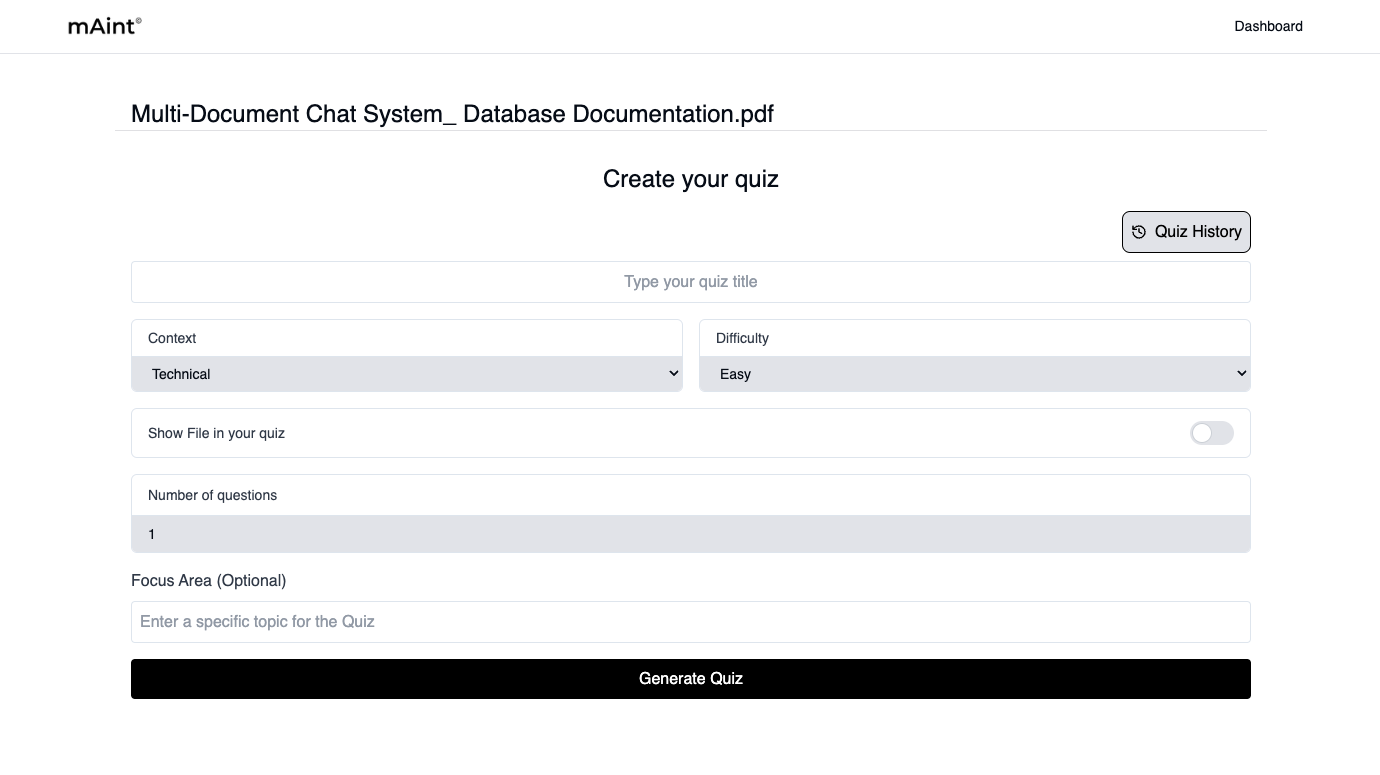
Task: Click the clock icon on Quiz History button
Action: click(x=1139, y=231)
